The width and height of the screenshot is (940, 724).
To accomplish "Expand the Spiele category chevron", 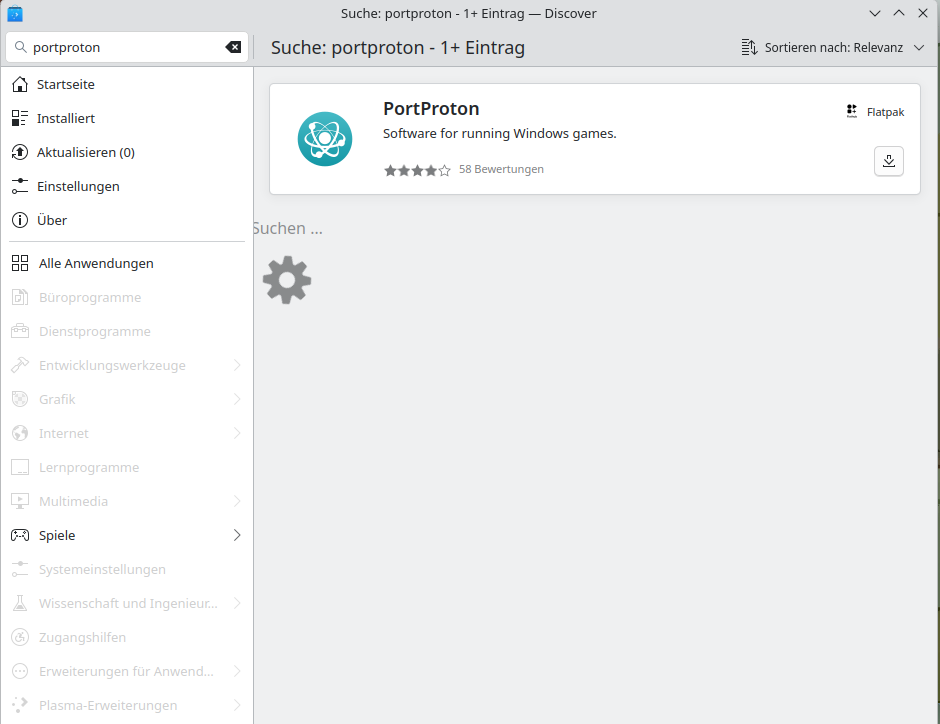I will (237, 535).
